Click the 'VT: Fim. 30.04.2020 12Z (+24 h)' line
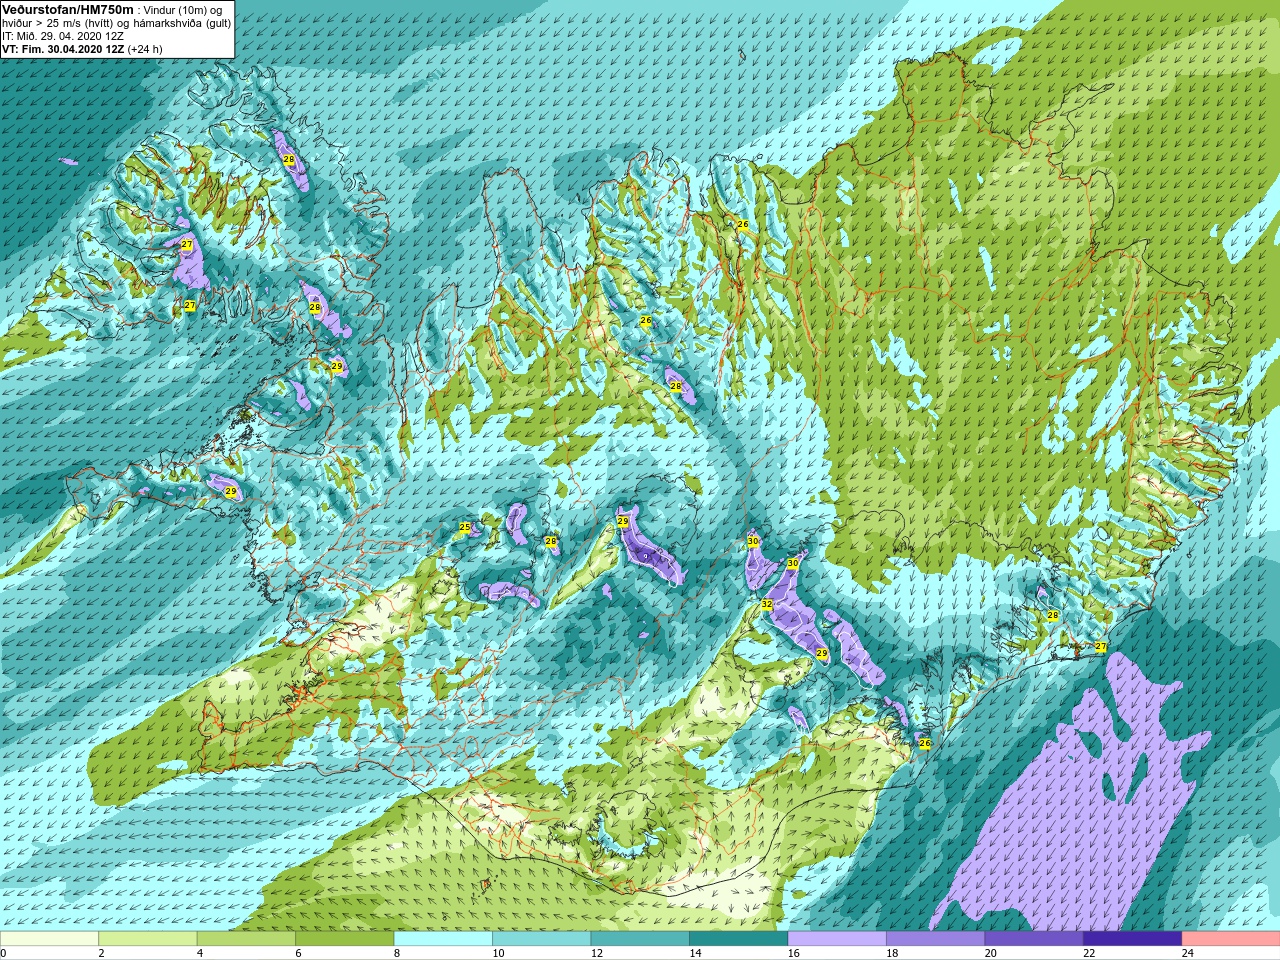The image size is (1280, 960). click(x=82, y=49)
